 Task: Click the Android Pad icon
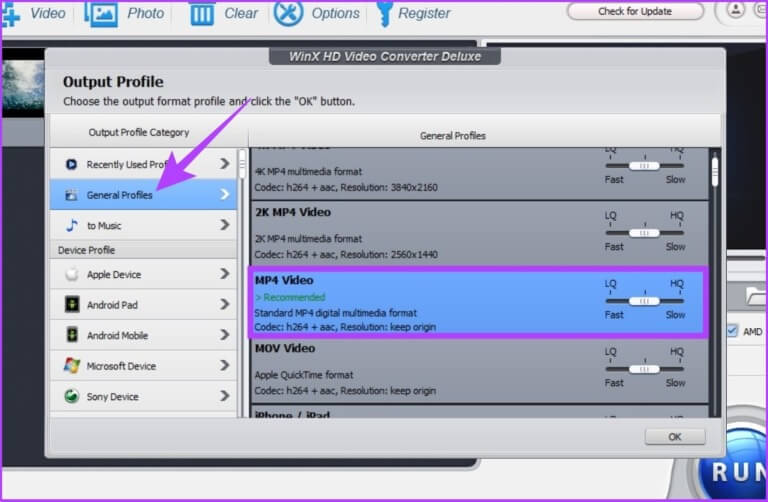tap(72, 305)
